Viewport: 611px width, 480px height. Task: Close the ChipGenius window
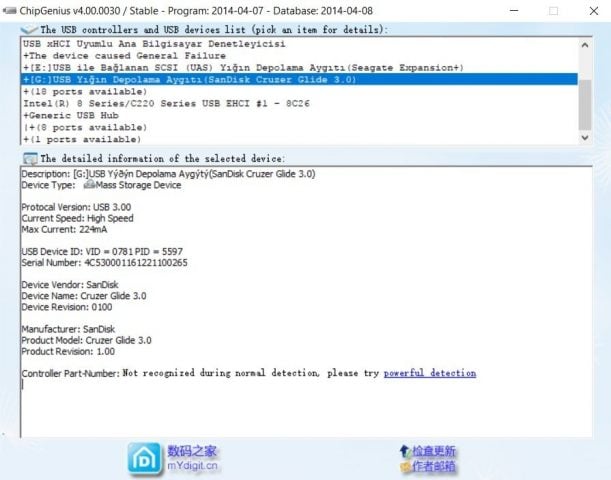point(593,11)
